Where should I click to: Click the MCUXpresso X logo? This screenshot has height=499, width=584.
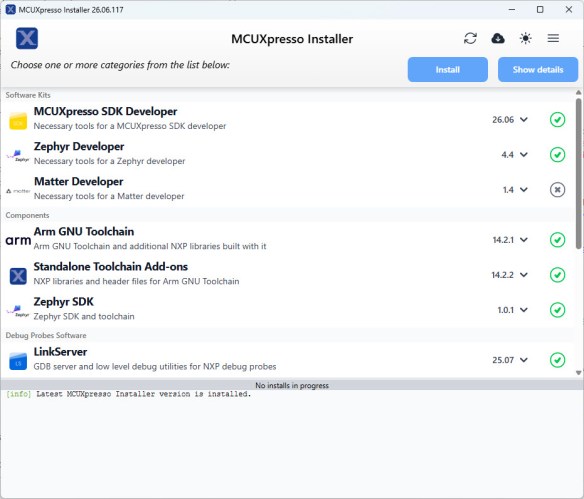click(27, 38)
